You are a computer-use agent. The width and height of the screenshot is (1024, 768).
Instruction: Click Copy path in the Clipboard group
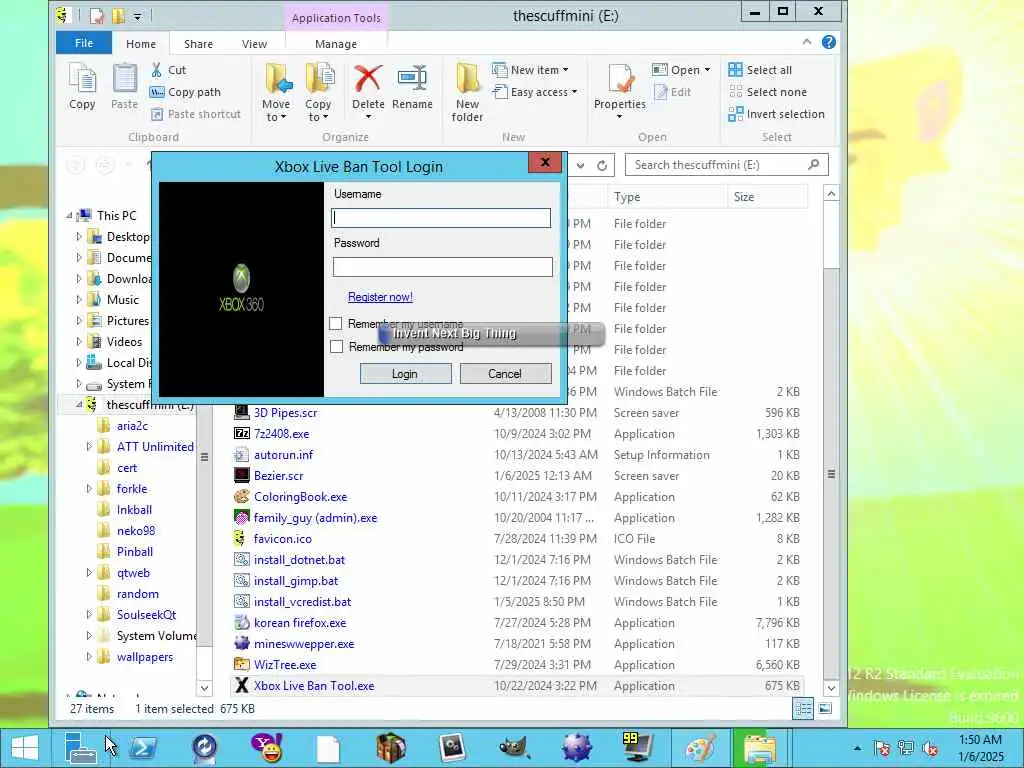tap(185, 92)
